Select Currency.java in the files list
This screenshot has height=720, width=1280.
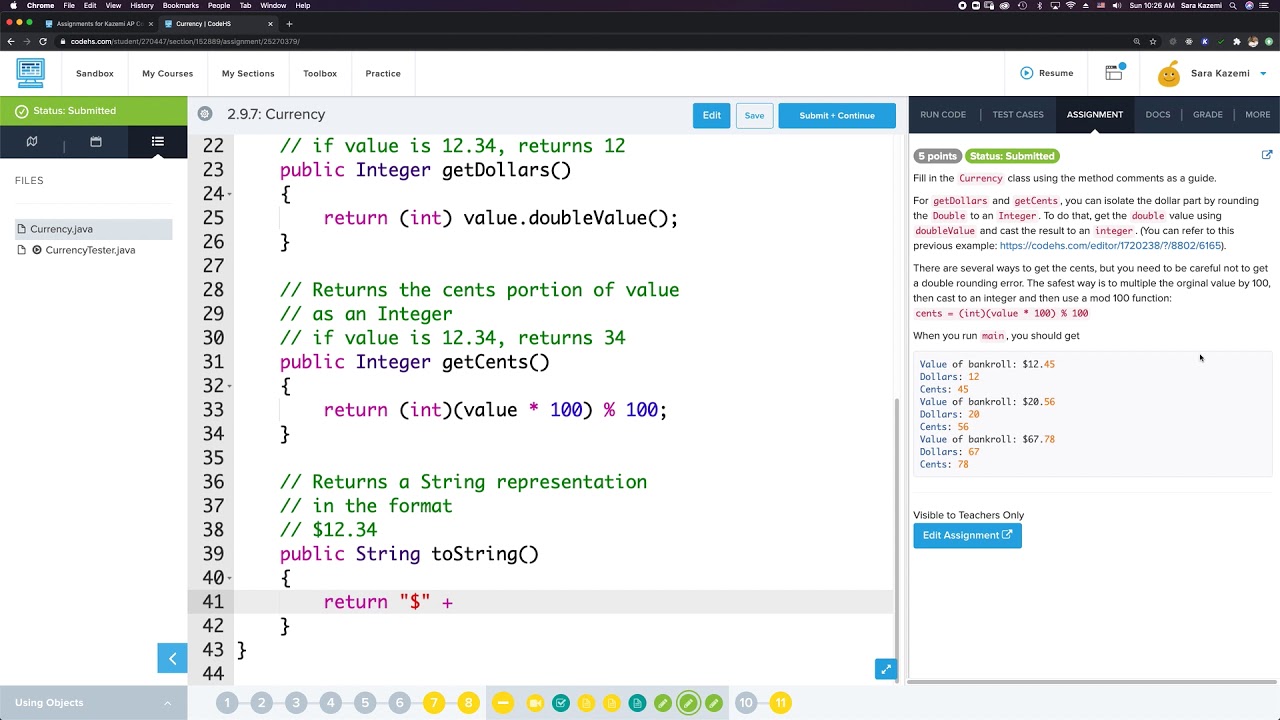pos(94,229)
